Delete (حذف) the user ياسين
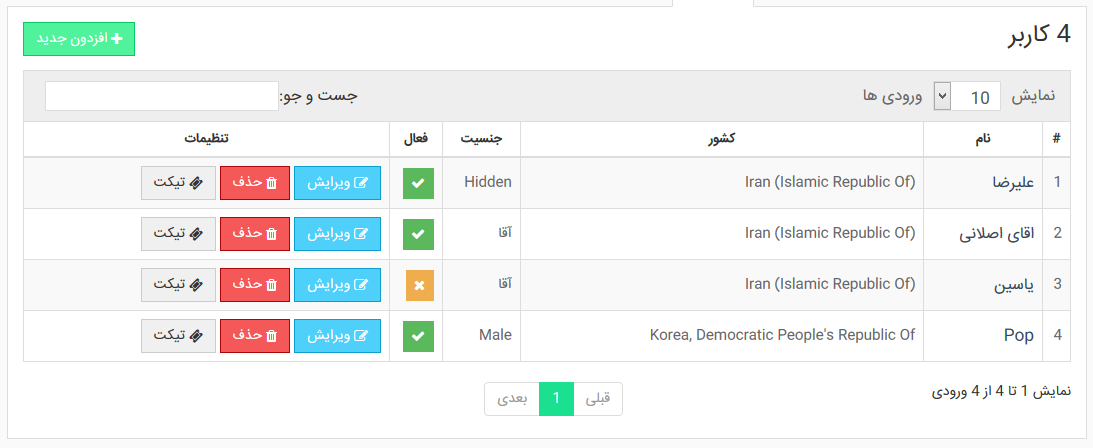 pyautogui.click(x=254, y=285)
